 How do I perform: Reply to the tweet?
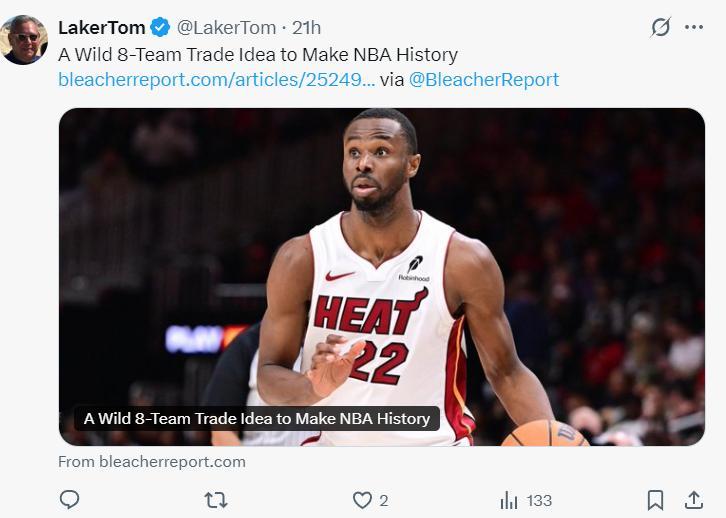click(x=69, y=500)
